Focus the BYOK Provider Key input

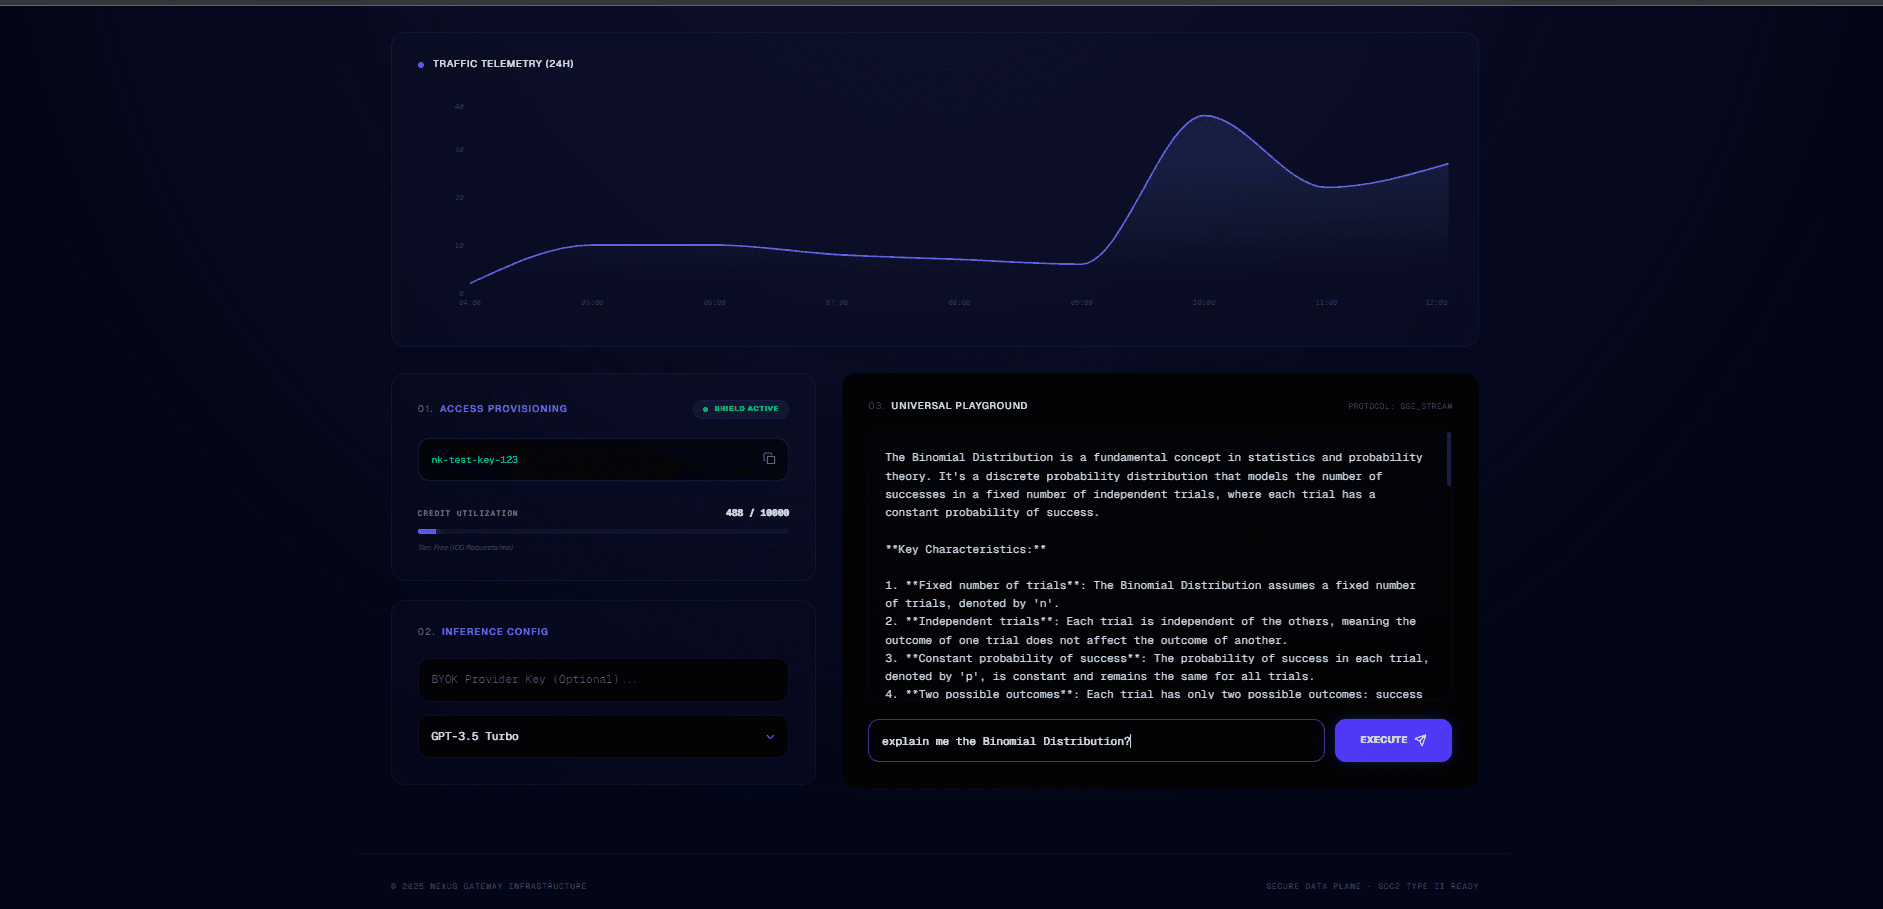click(603, 680)
